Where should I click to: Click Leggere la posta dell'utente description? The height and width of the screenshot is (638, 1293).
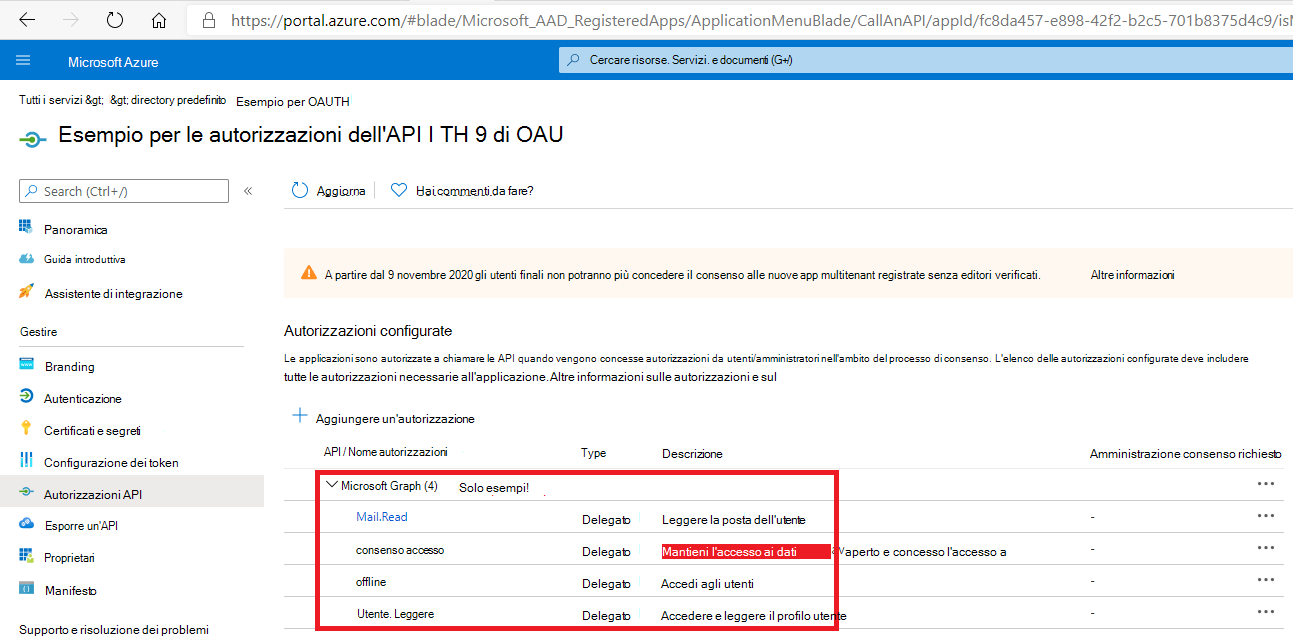(x=733, y=519)
